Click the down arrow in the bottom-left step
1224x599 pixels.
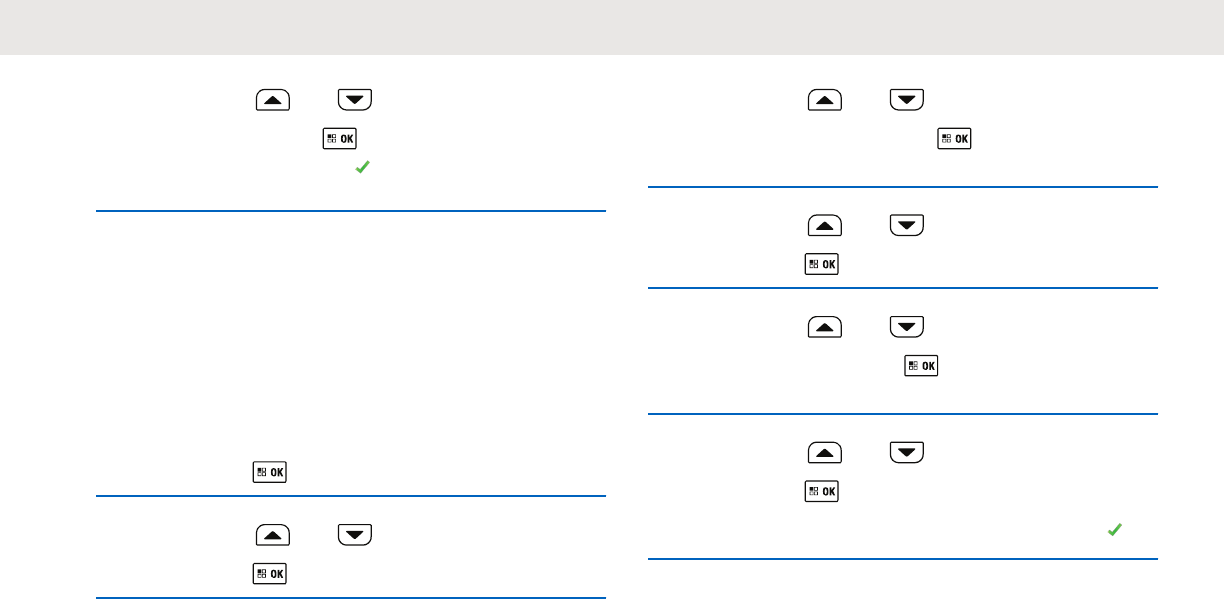[x=355, y=536]
